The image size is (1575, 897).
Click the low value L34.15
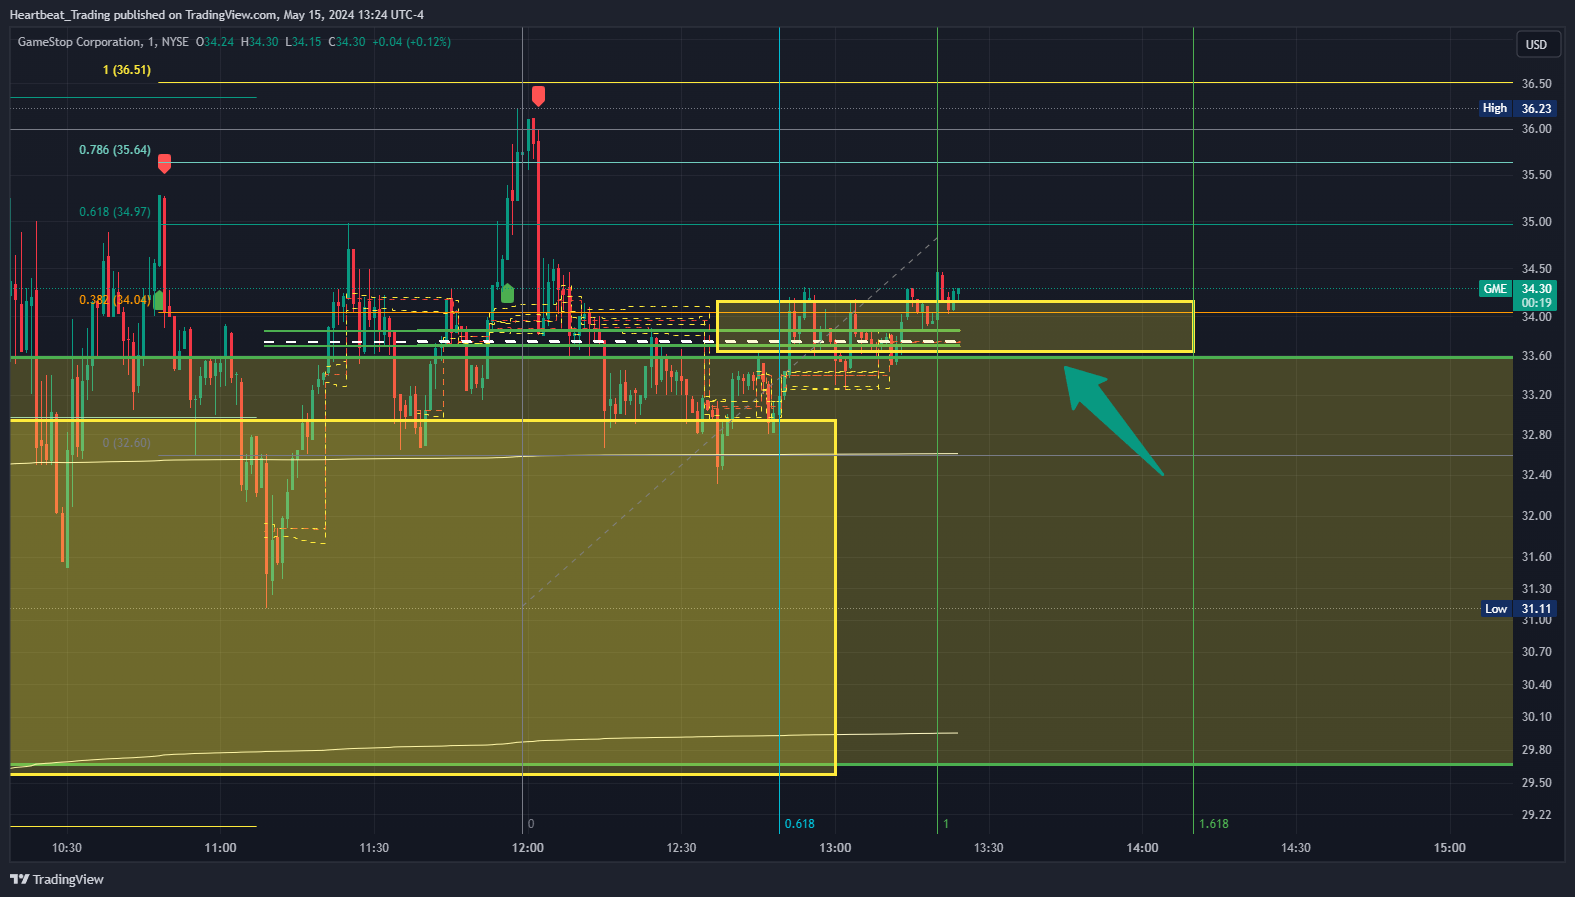[303, 42]
